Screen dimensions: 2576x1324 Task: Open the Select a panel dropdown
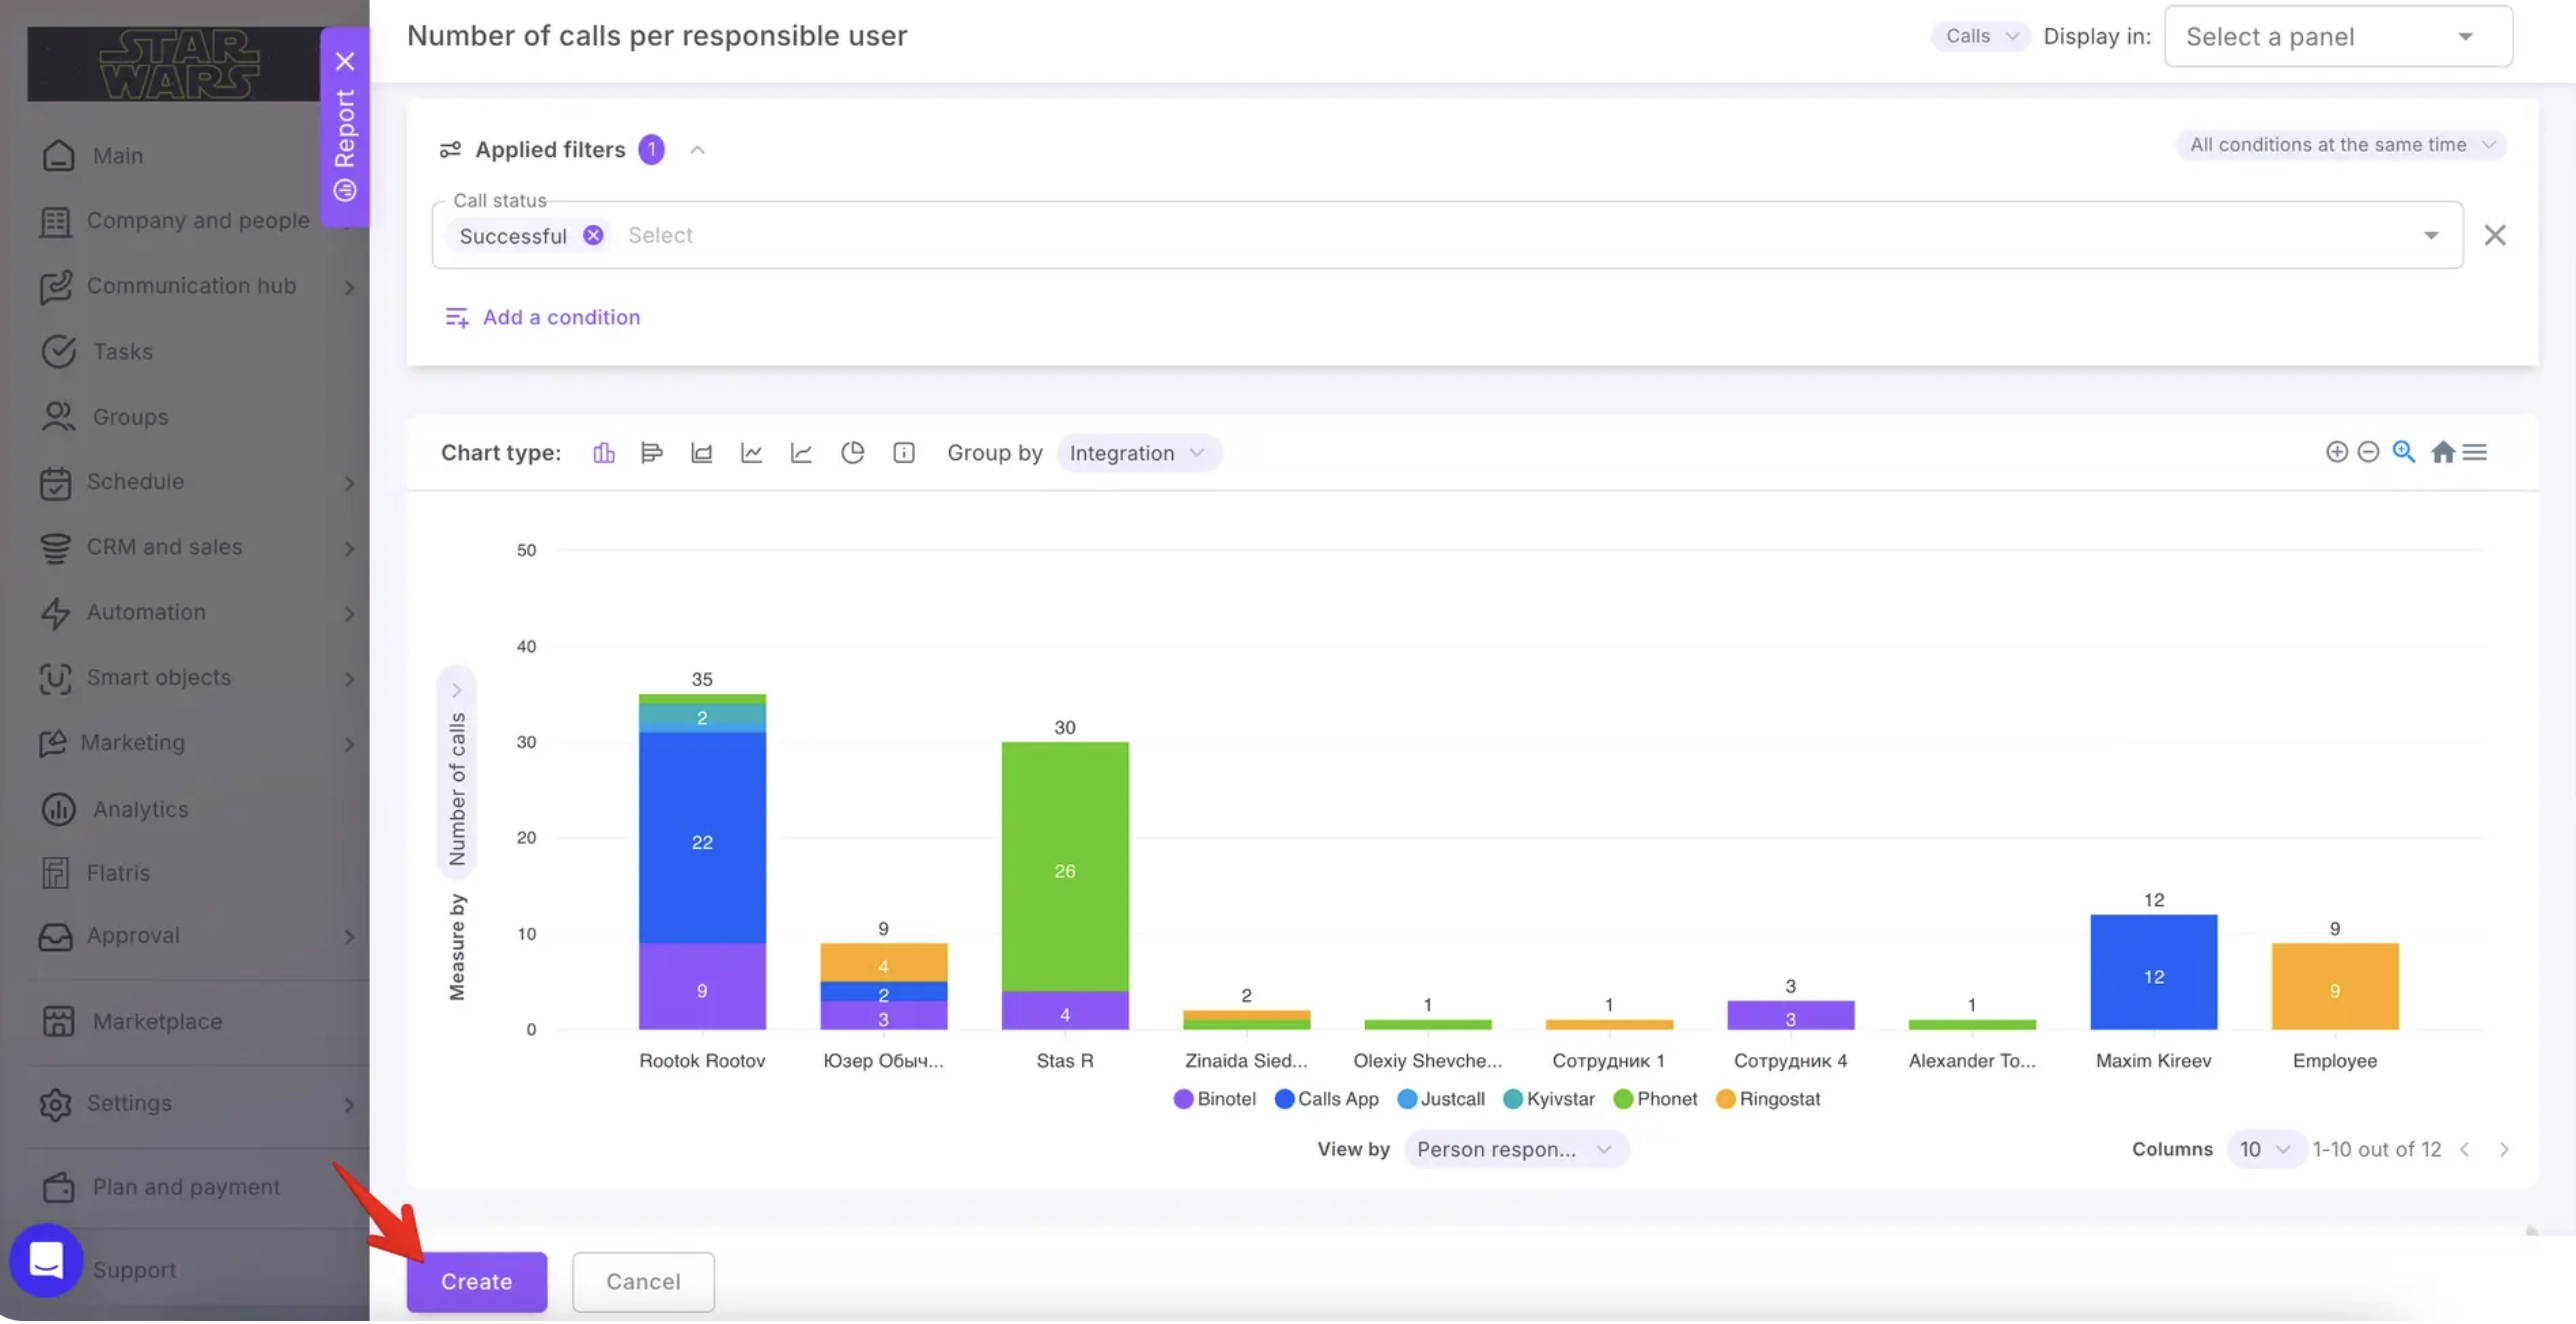(2338, 37)
